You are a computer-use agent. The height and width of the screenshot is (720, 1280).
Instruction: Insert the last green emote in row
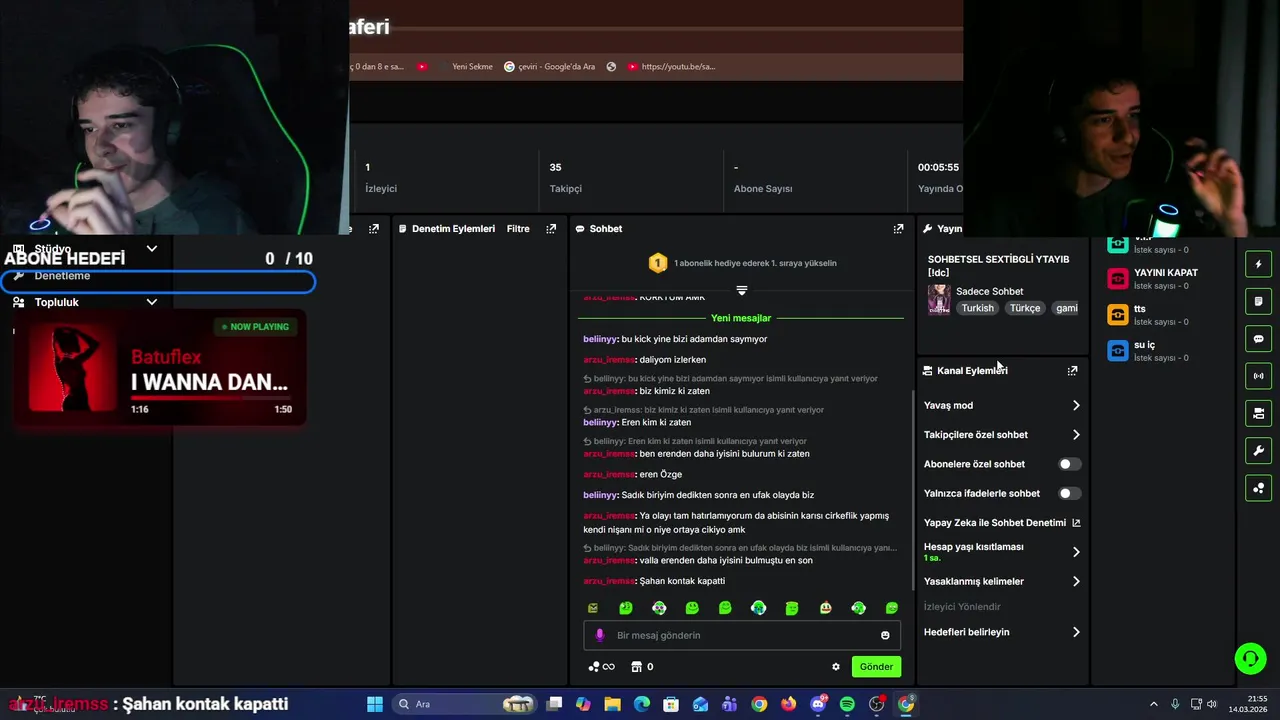(x=892, y=608)
